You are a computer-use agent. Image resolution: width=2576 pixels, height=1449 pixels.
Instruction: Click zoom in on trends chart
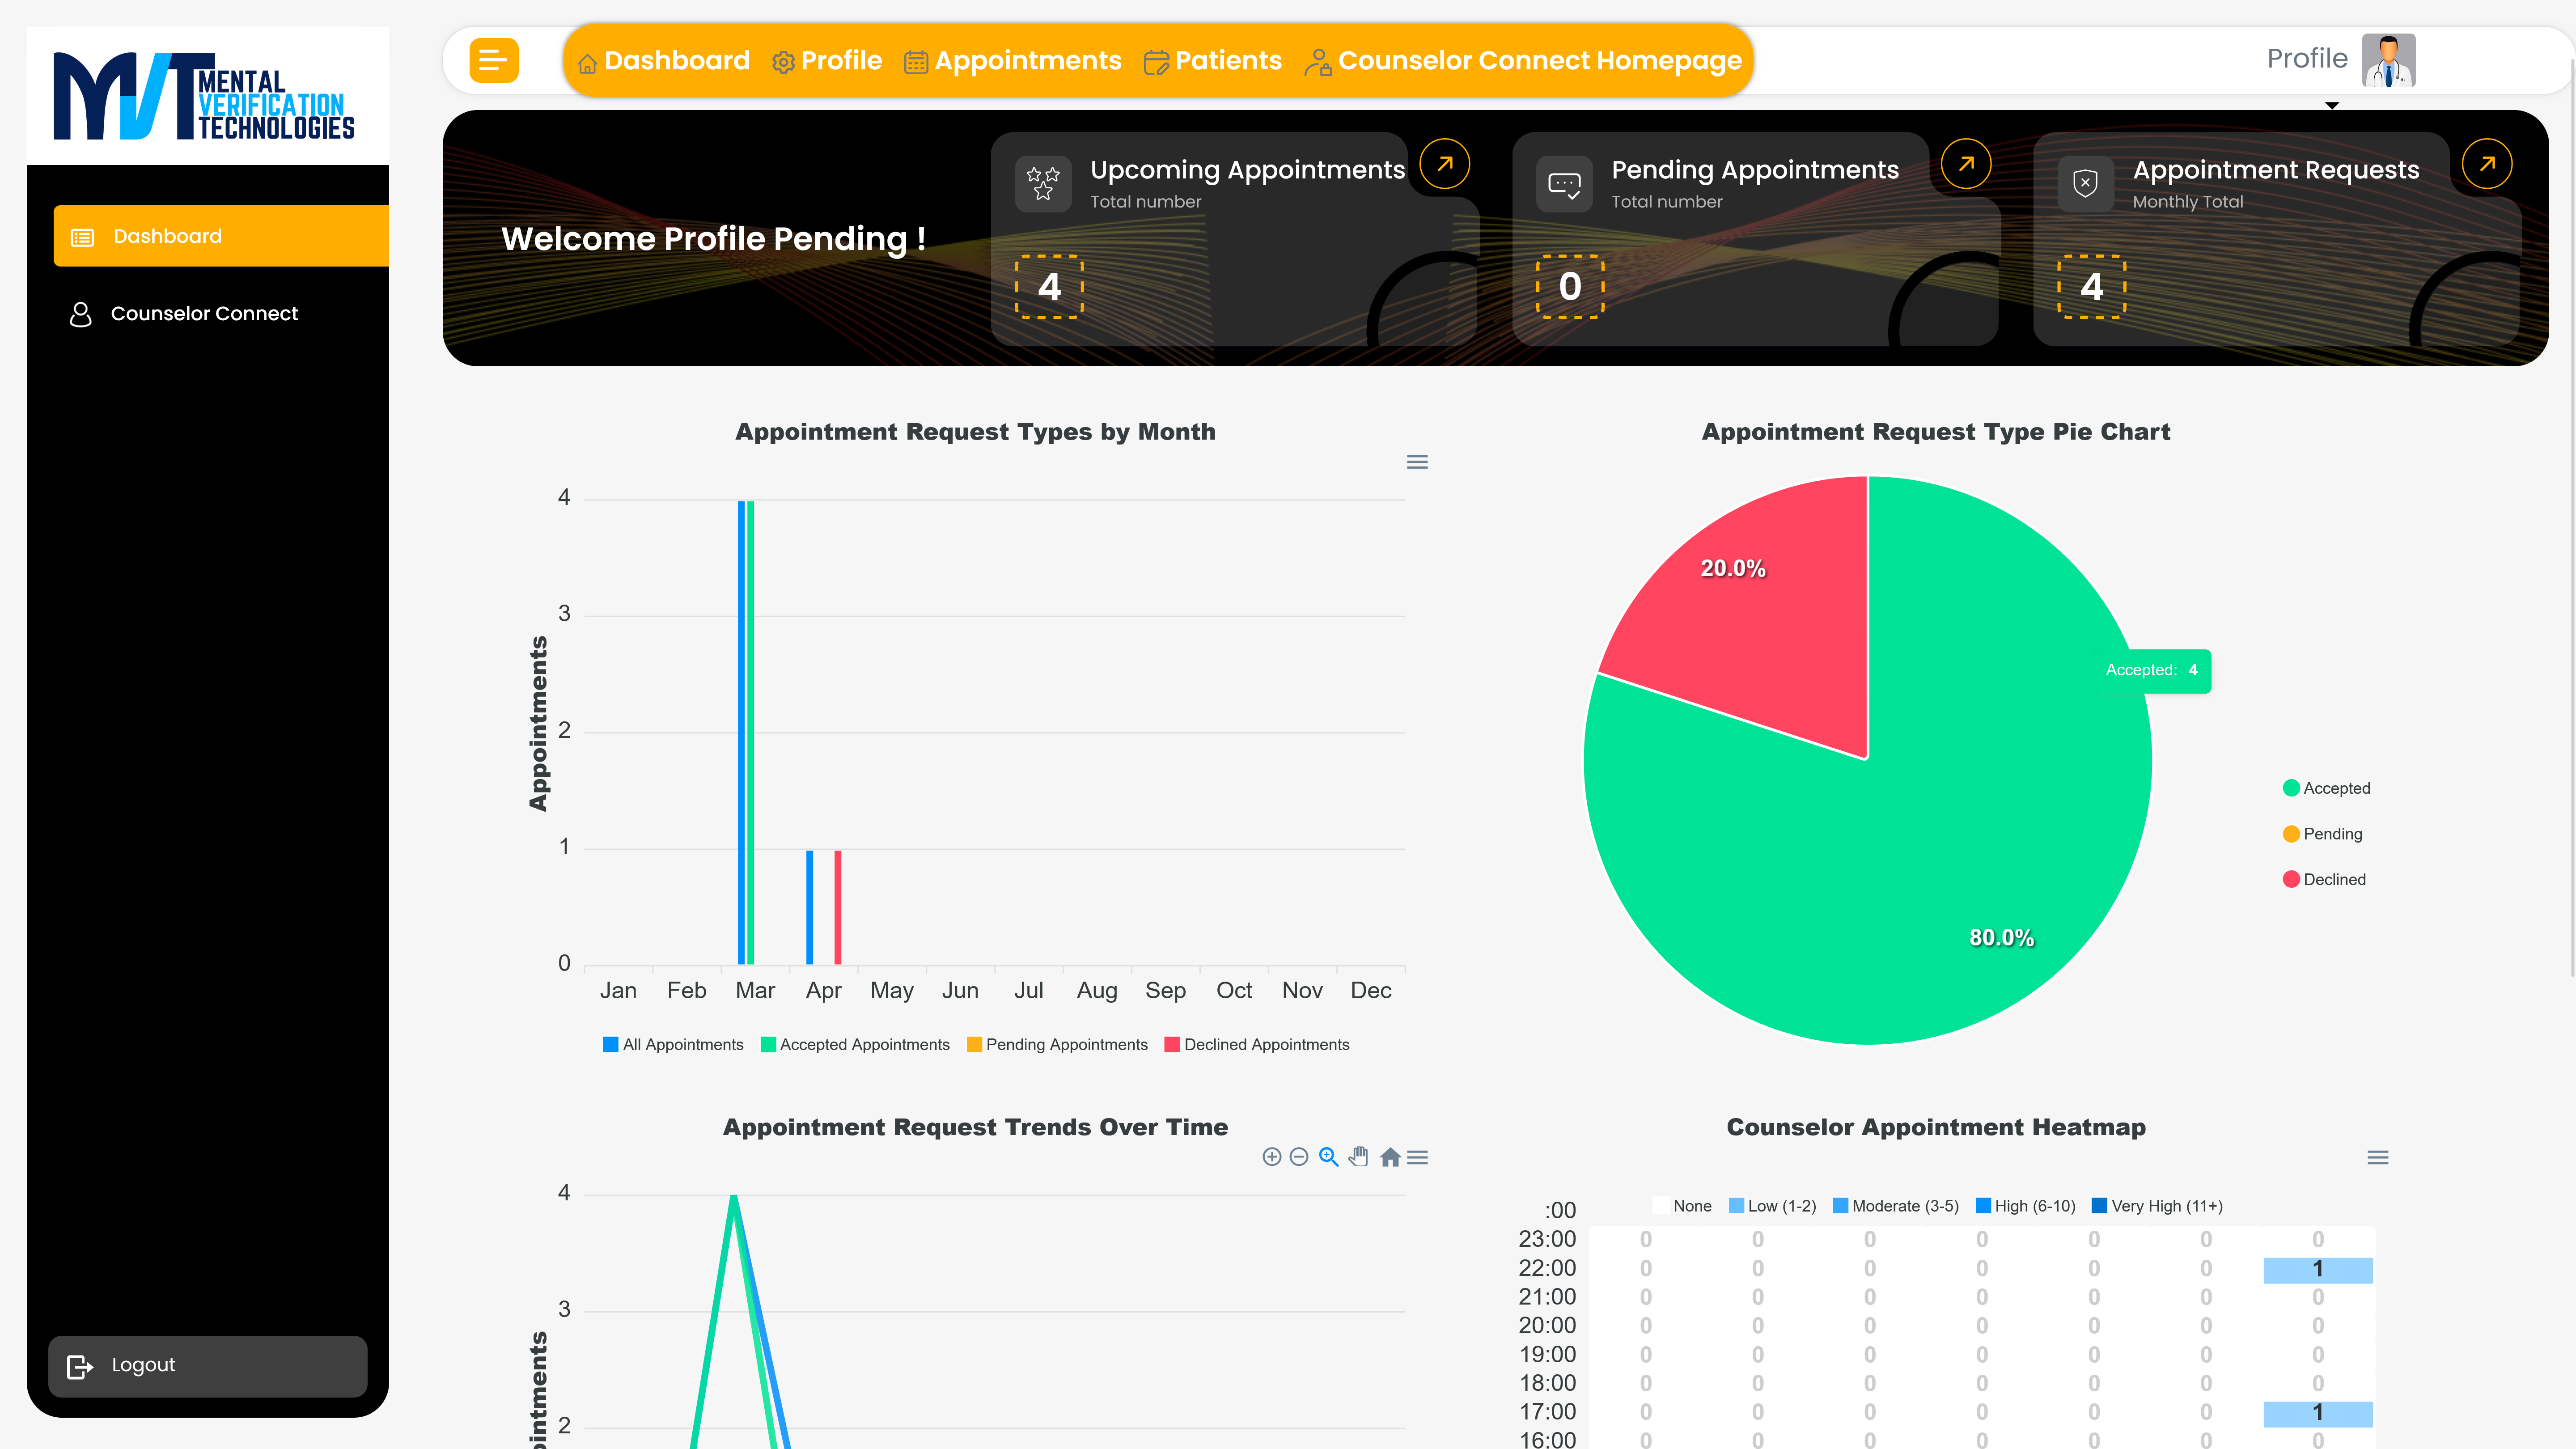[x=1272, y=1157]
